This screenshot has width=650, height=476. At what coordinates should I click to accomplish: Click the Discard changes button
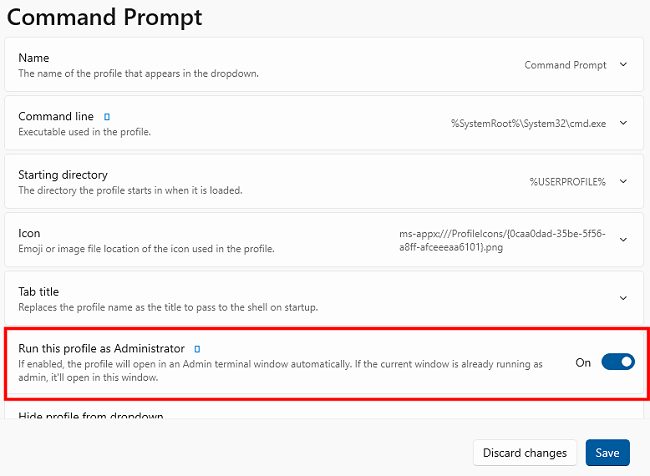click(525, 453)
